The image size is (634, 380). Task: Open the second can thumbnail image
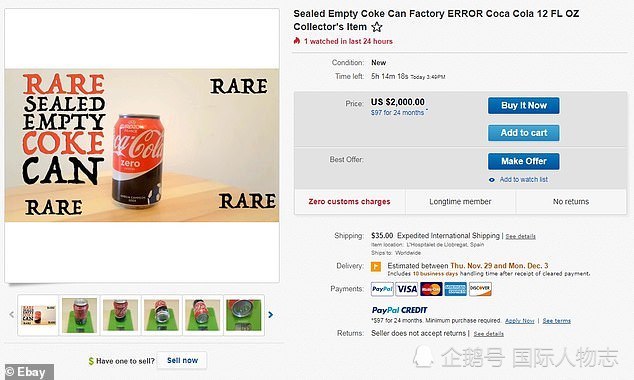(79, 315)
